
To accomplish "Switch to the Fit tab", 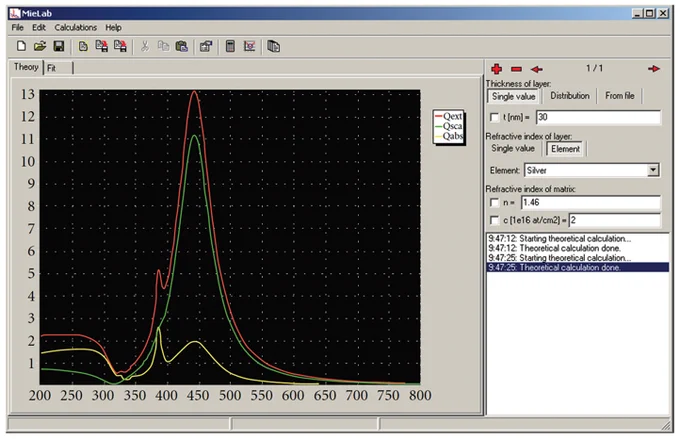I will [x=58, y=68].
